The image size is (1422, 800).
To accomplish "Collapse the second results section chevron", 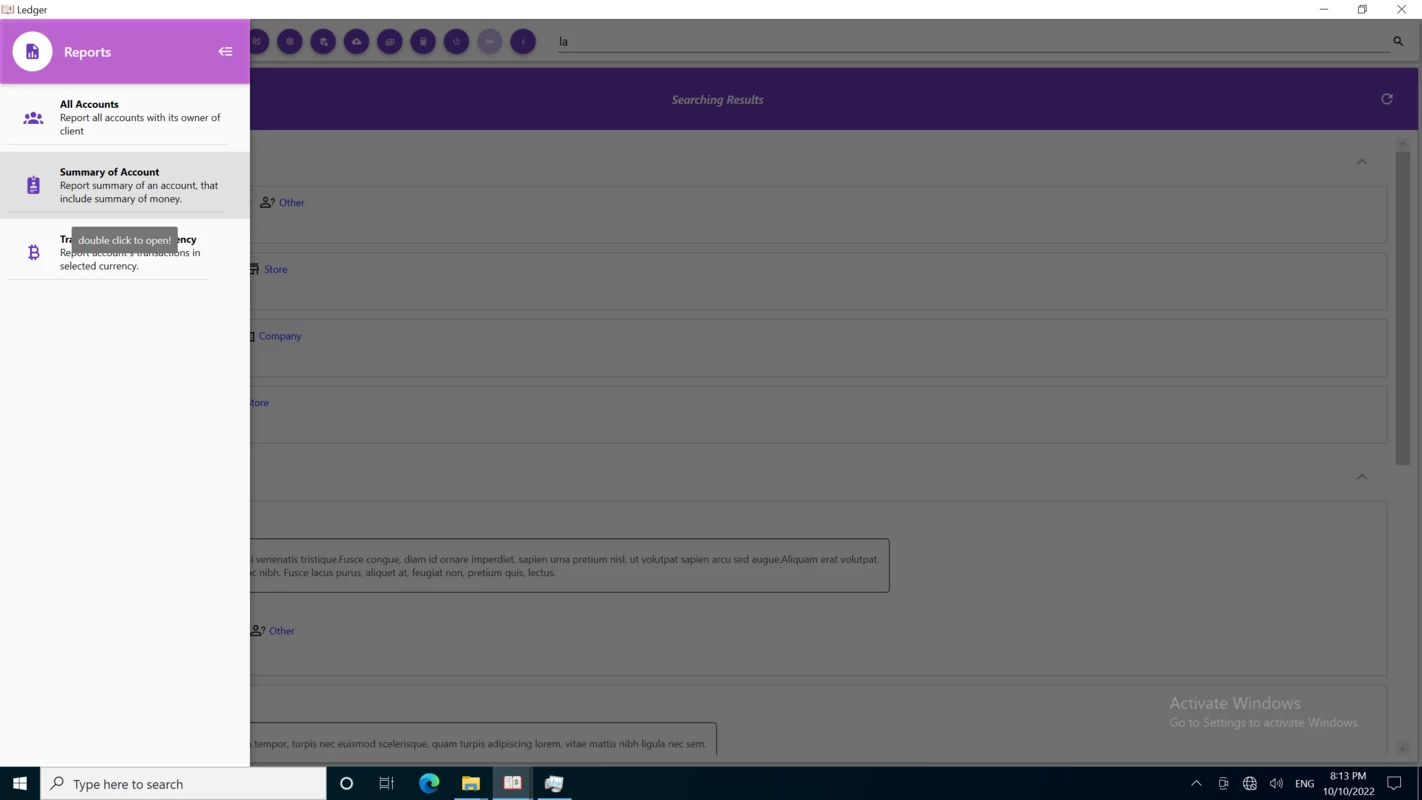I will pos(1361,477).
